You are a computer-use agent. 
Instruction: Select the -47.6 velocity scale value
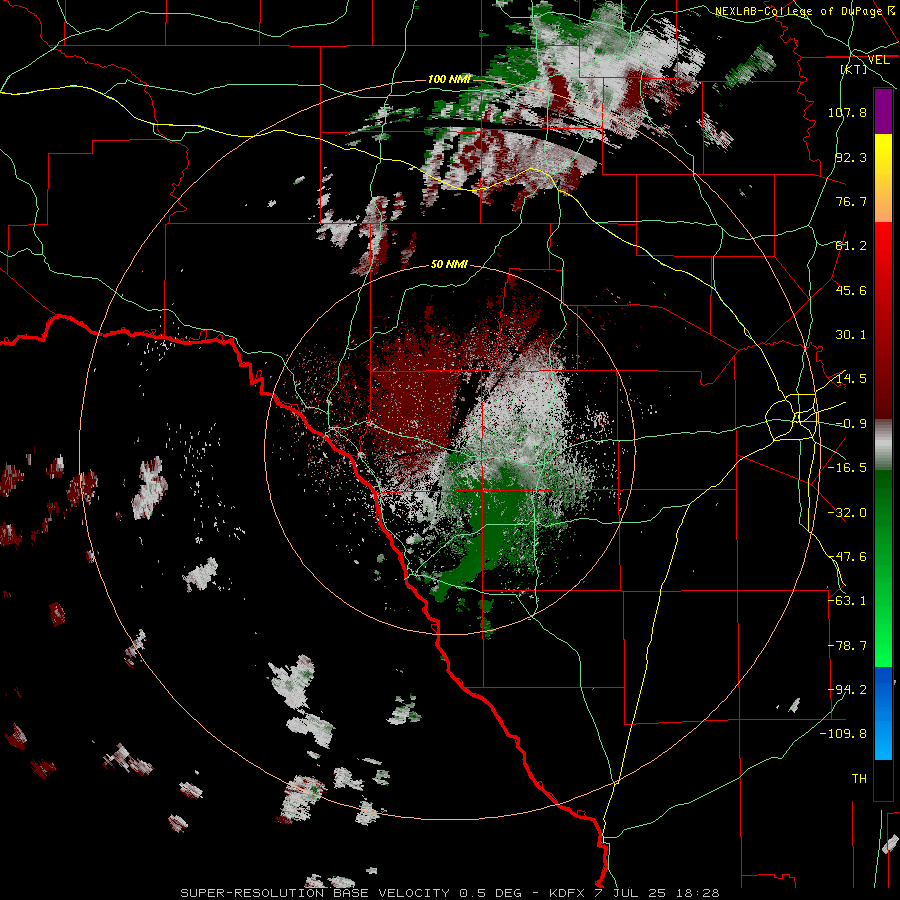coord(847,557)
